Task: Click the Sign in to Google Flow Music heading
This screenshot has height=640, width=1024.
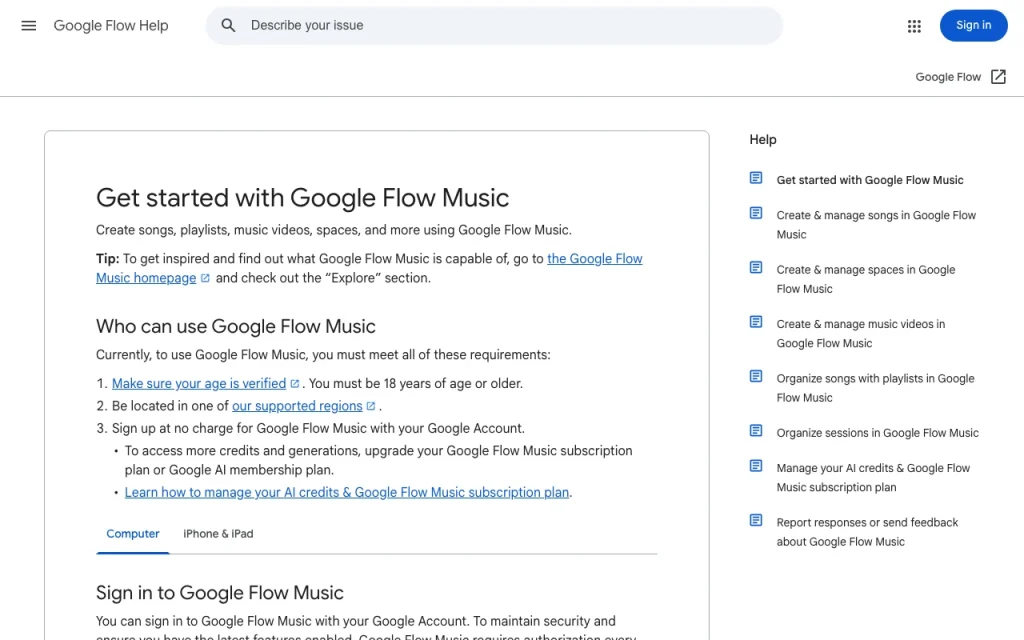Action: [219, 593]
